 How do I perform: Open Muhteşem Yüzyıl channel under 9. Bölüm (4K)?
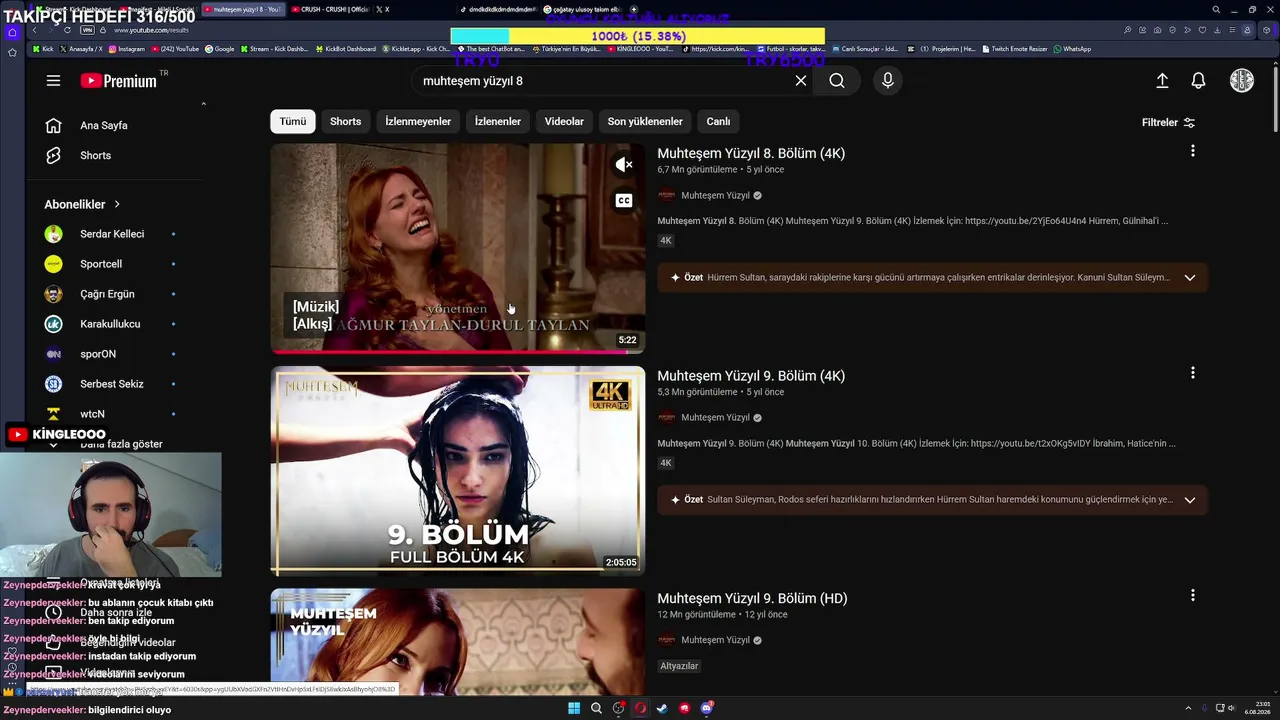[x=715, y=418]
